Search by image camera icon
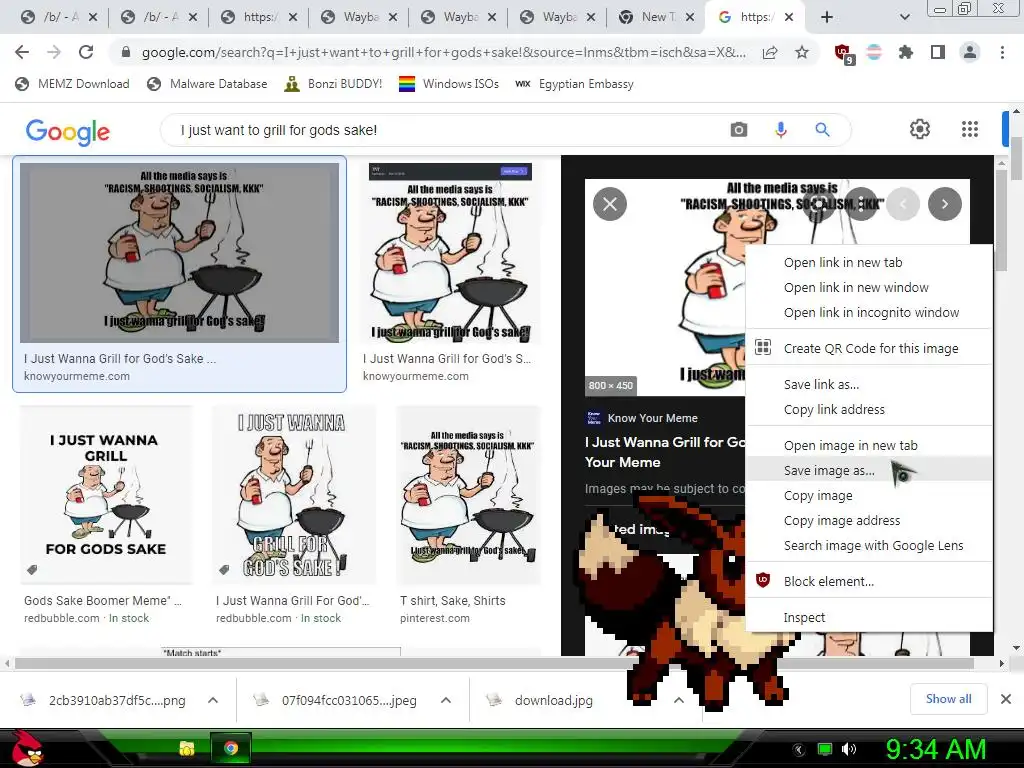This screenshot has width=1024, height=768. 739,129
